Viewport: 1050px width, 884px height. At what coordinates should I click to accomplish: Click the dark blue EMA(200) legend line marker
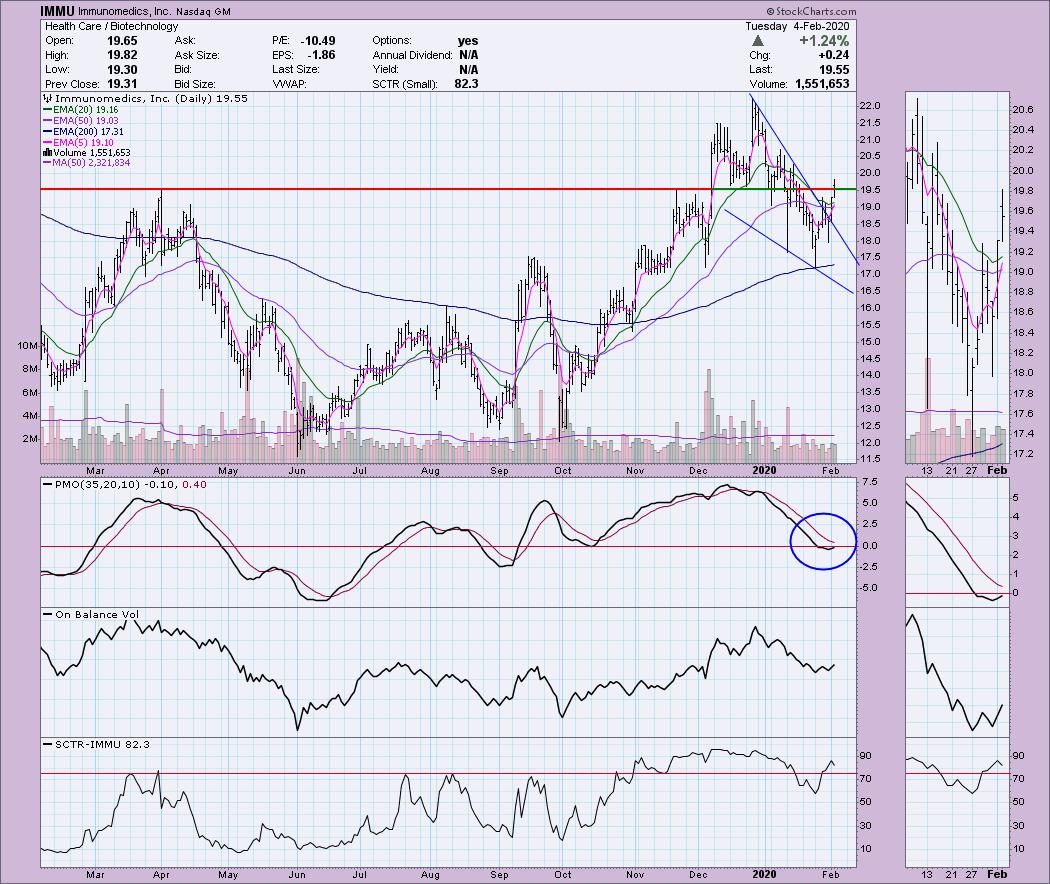(48, 132)
